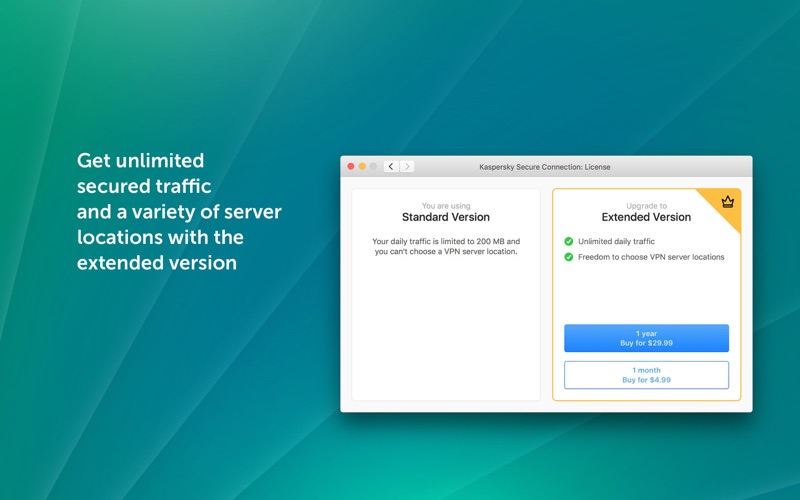Click the crown icon on Extended Version card
The height and width of the screenshot is (500, 800).
pos(728,202)
